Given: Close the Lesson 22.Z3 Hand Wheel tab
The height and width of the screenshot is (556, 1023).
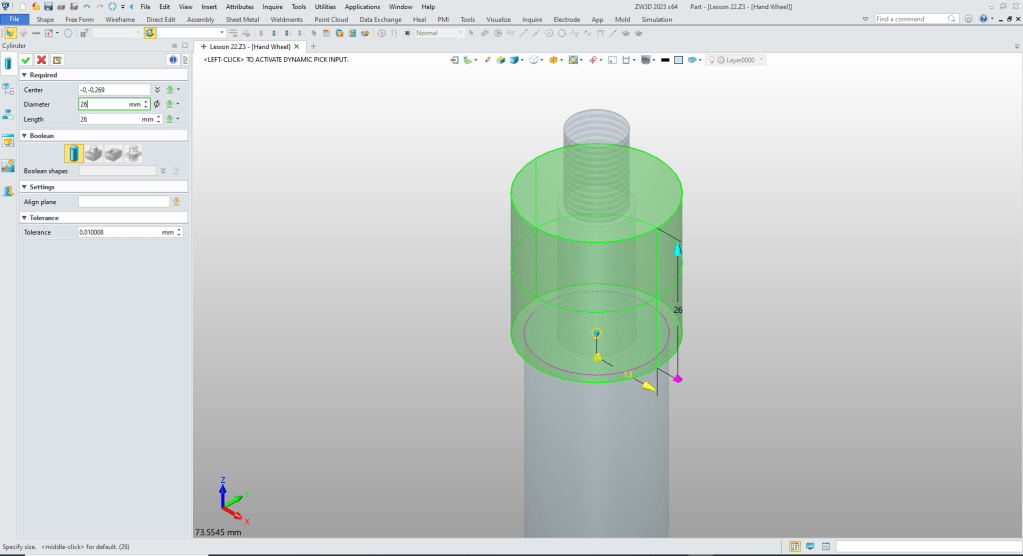Looking at the screenshot, I should click(x=296, y=47).
